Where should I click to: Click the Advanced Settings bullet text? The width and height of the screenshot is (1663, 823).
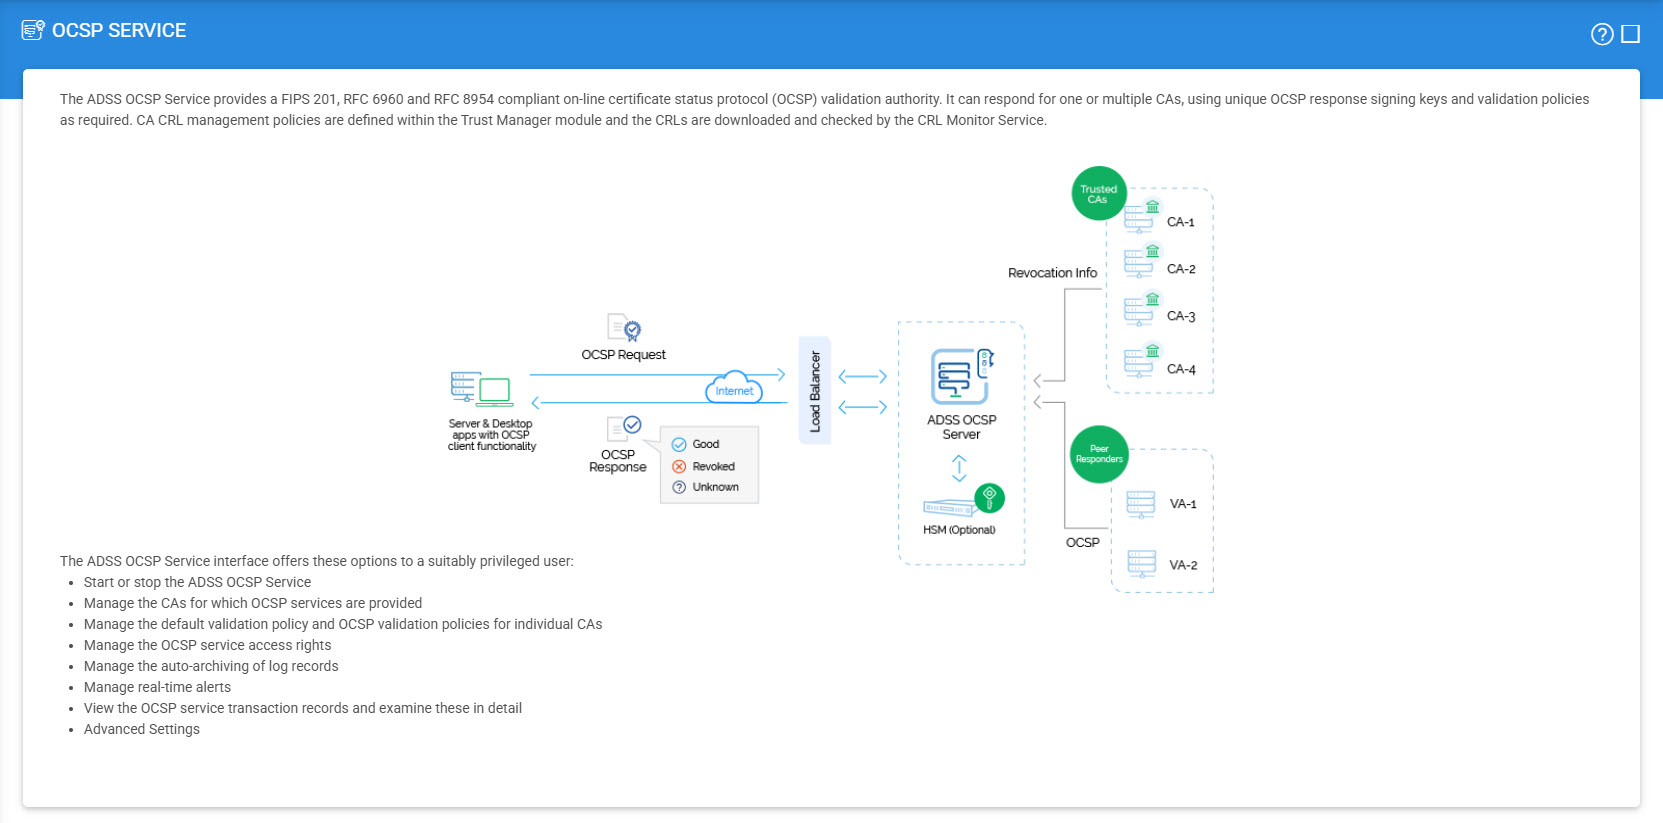142,729
